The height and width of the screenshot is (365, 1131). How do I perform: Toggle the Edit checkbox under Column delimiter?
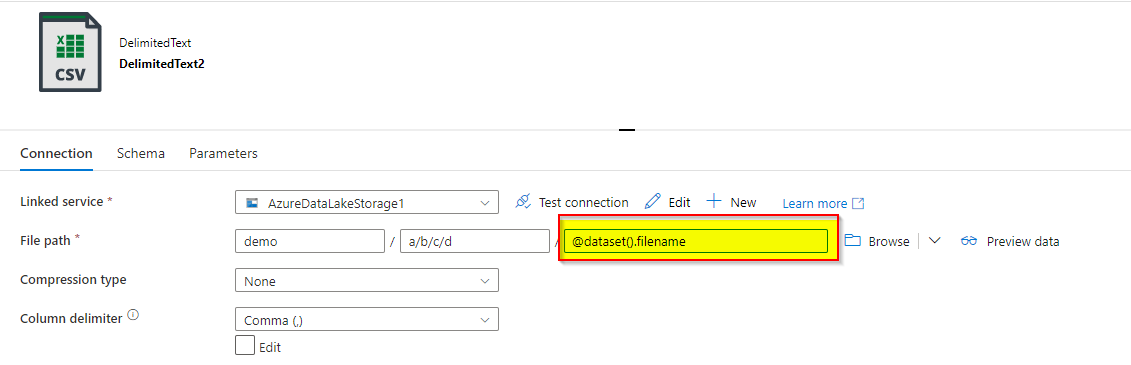245,346
